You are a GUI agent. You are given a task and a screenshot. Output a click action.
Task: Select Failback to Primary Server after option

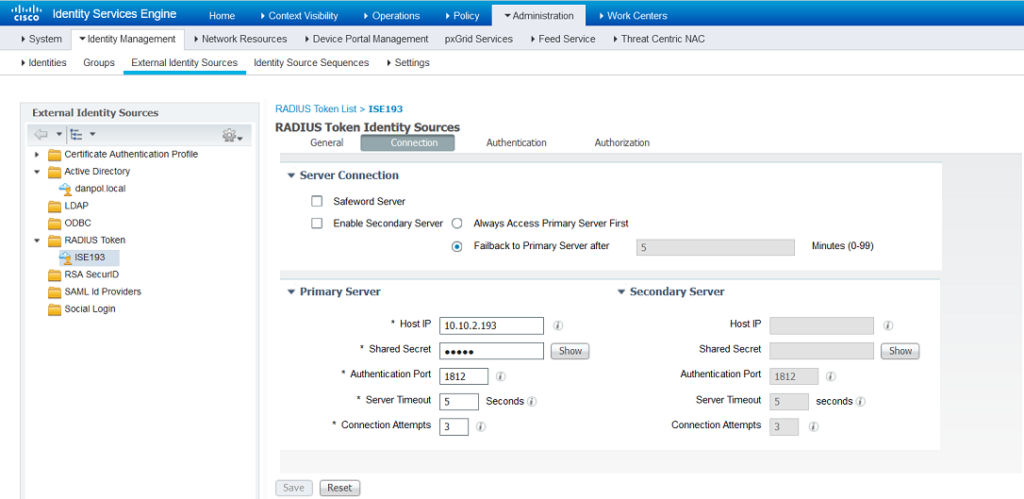tap(457, 246)
